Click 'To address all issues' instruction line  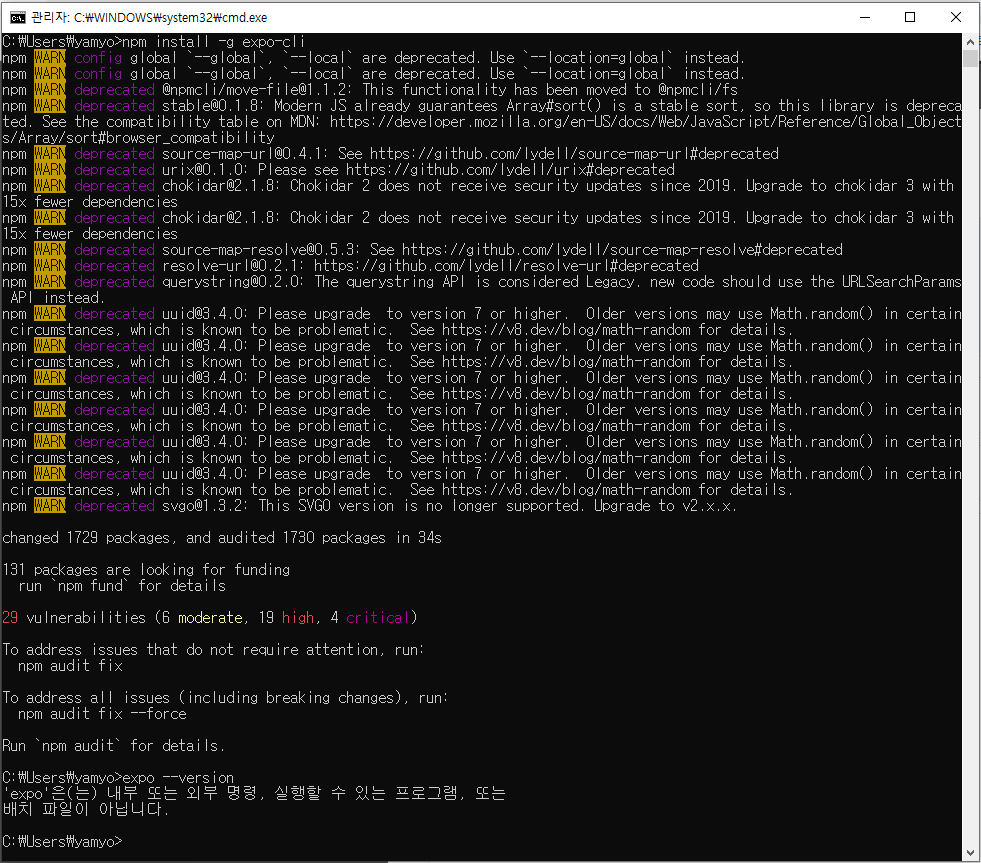225,698
